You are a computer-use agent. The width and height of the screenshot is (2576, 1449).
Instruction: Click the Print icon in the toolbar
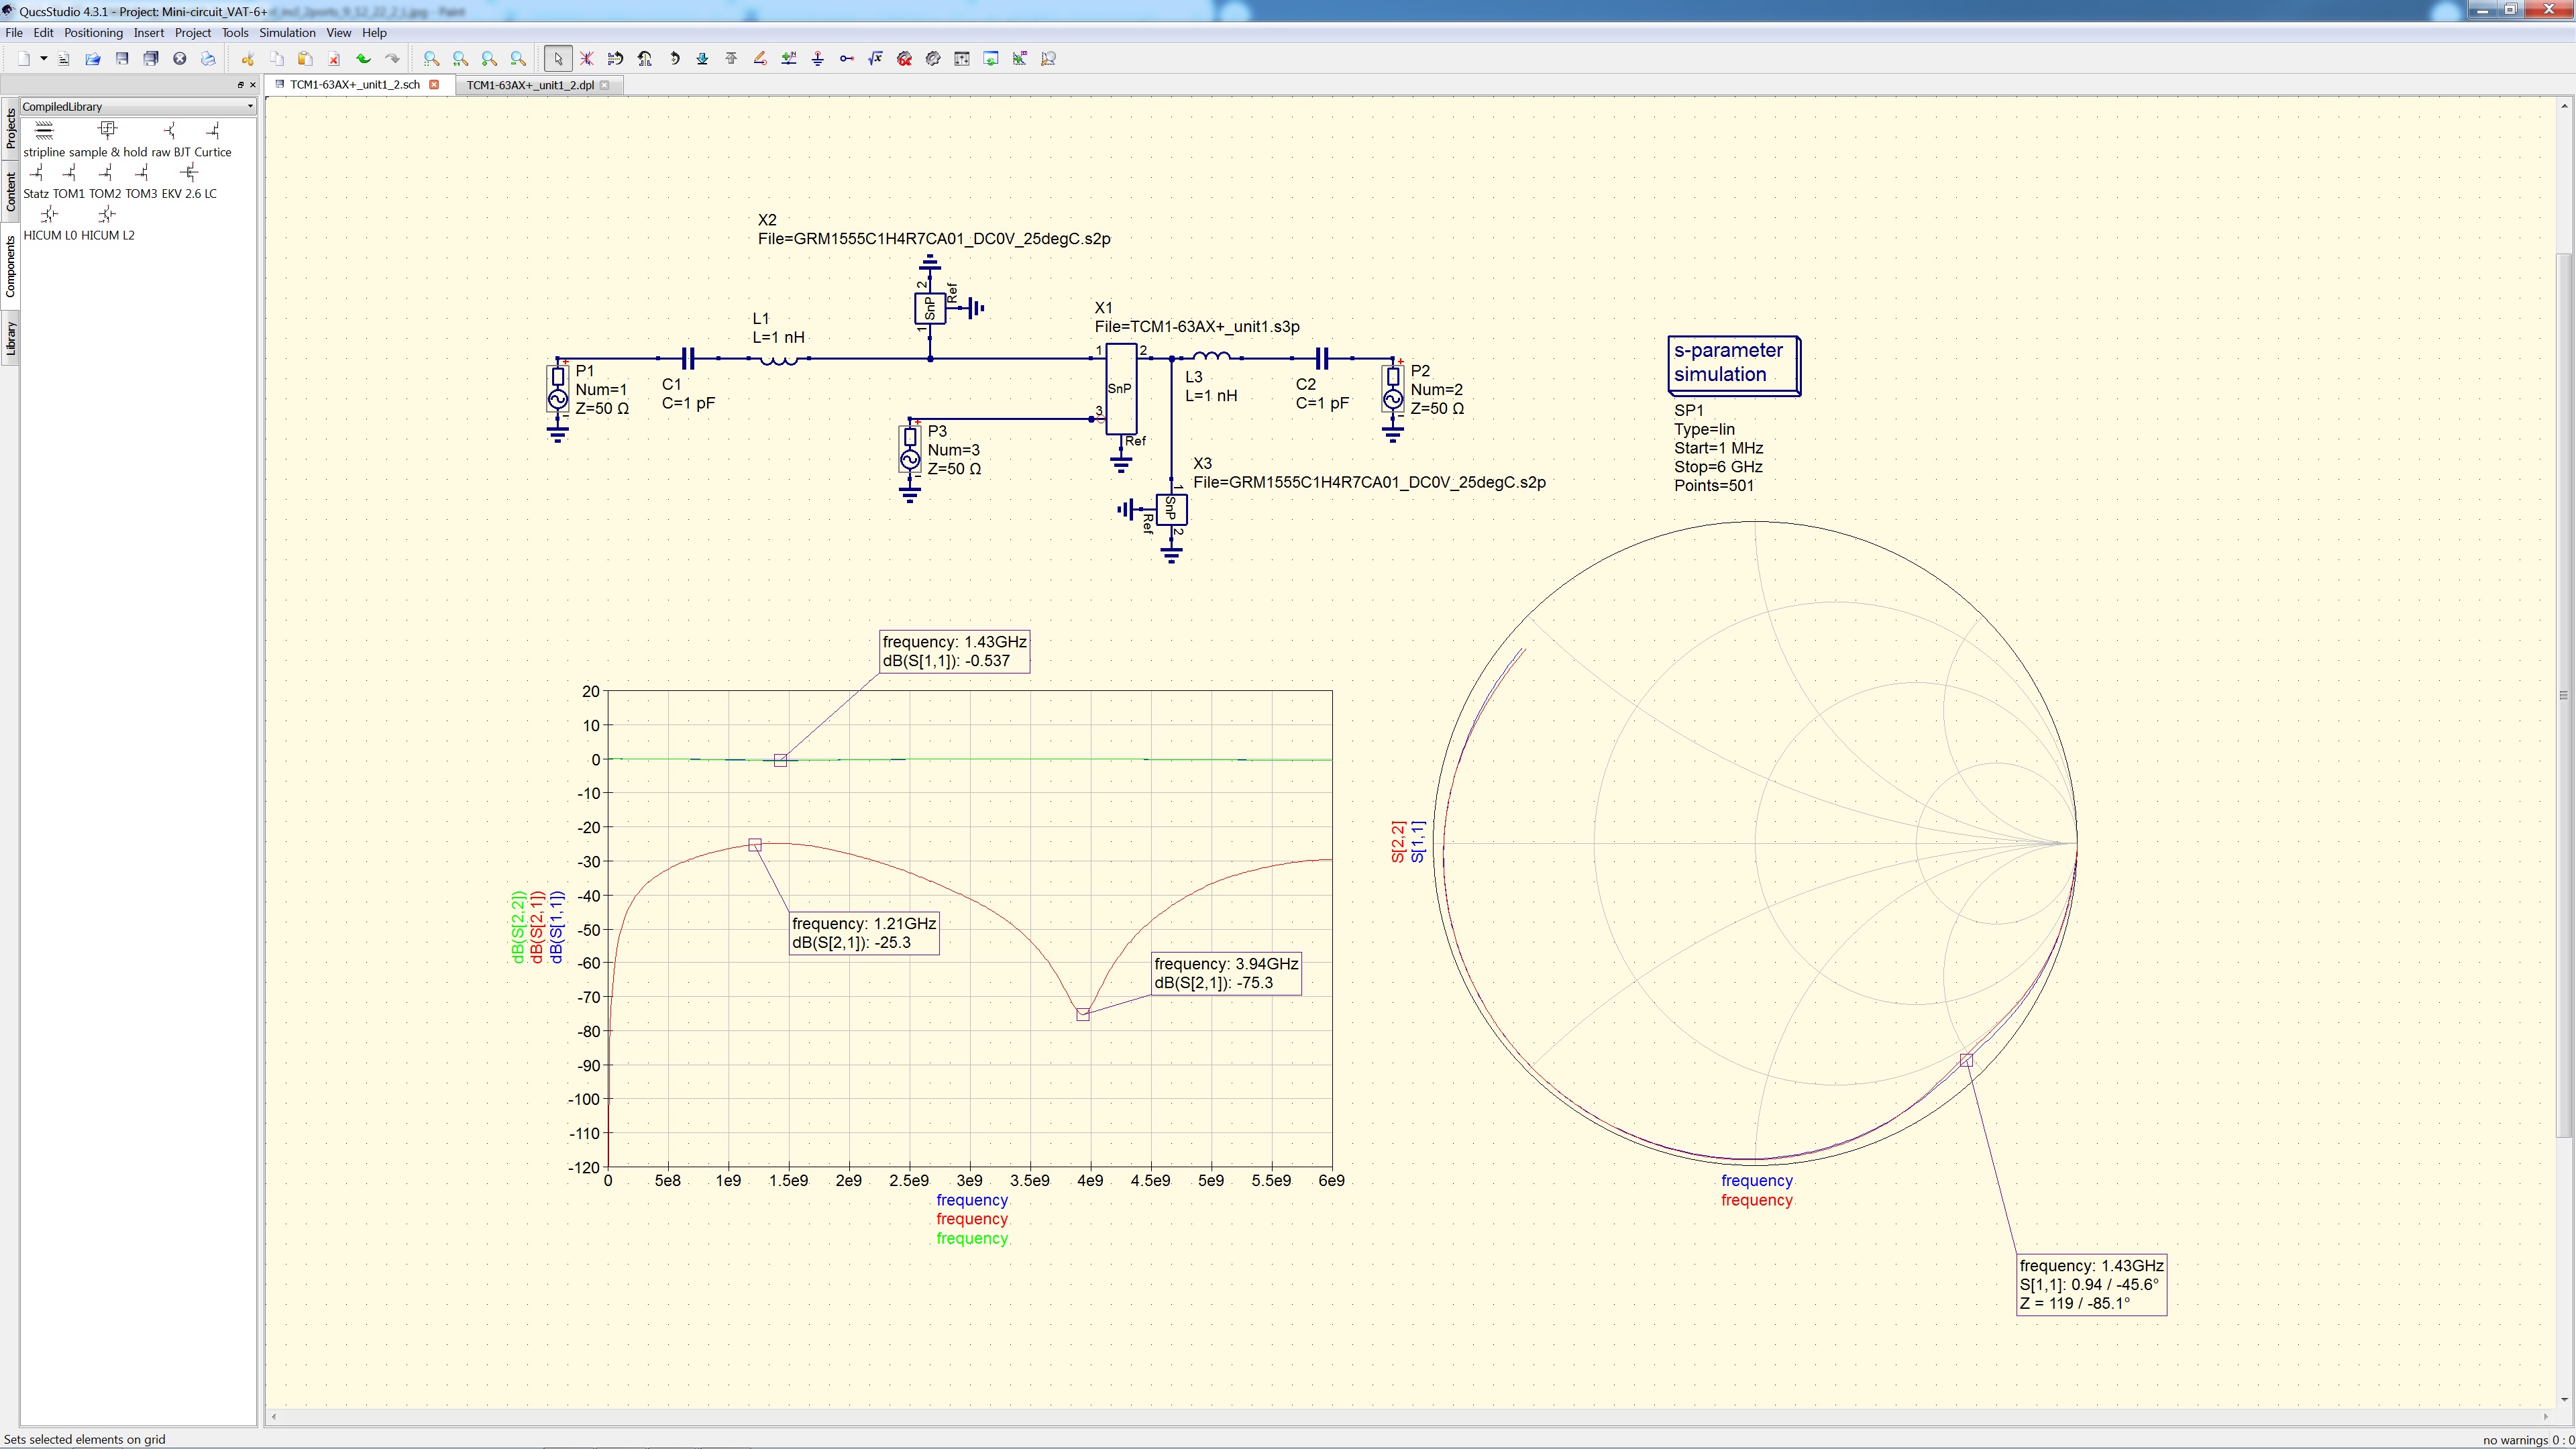click(209, 58)
